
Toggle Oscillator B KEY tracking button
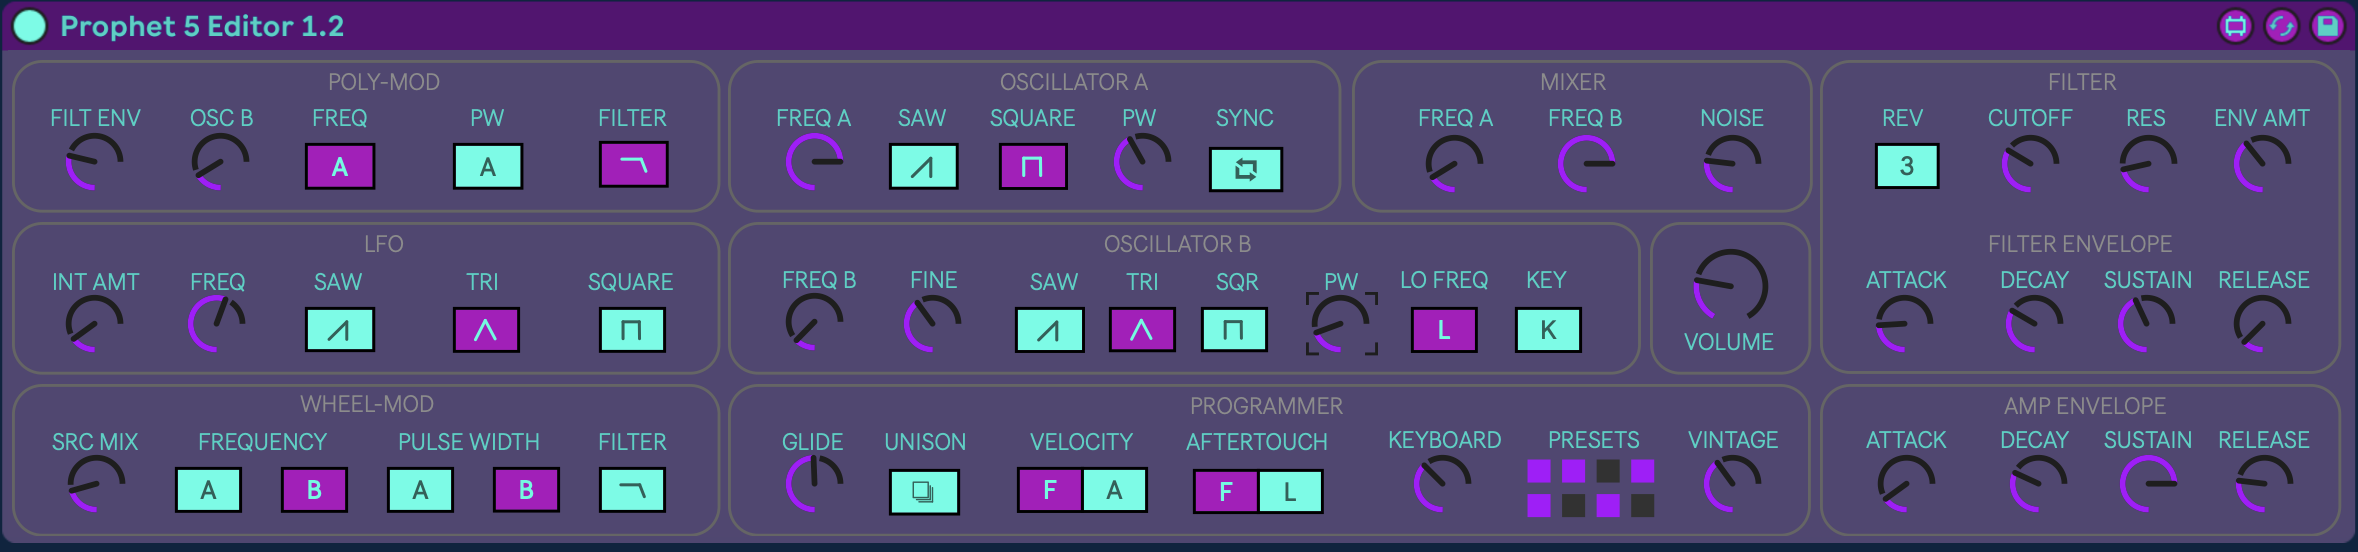1548,329
